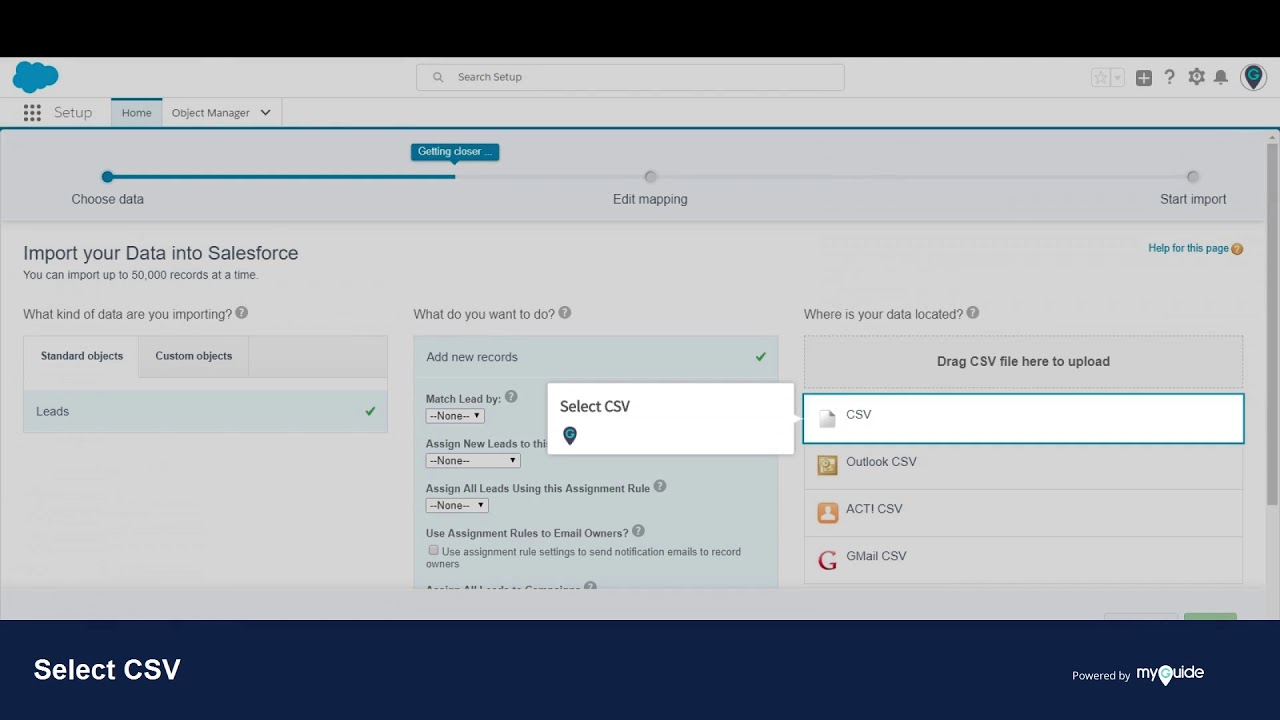
Task: Open the Object Manager tab
Action: (x=210, y=113)
